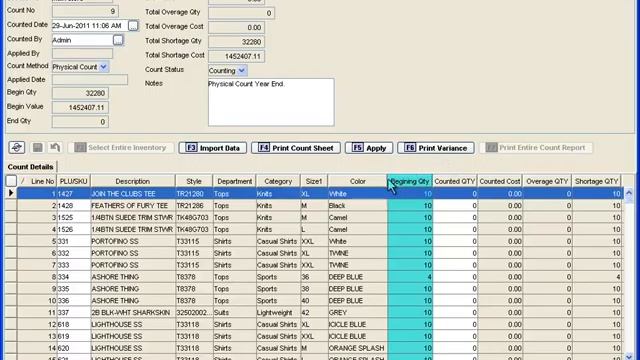Click the Begin Qty field
The height and width of the screenshot is (360, 640).
[80, 93]
